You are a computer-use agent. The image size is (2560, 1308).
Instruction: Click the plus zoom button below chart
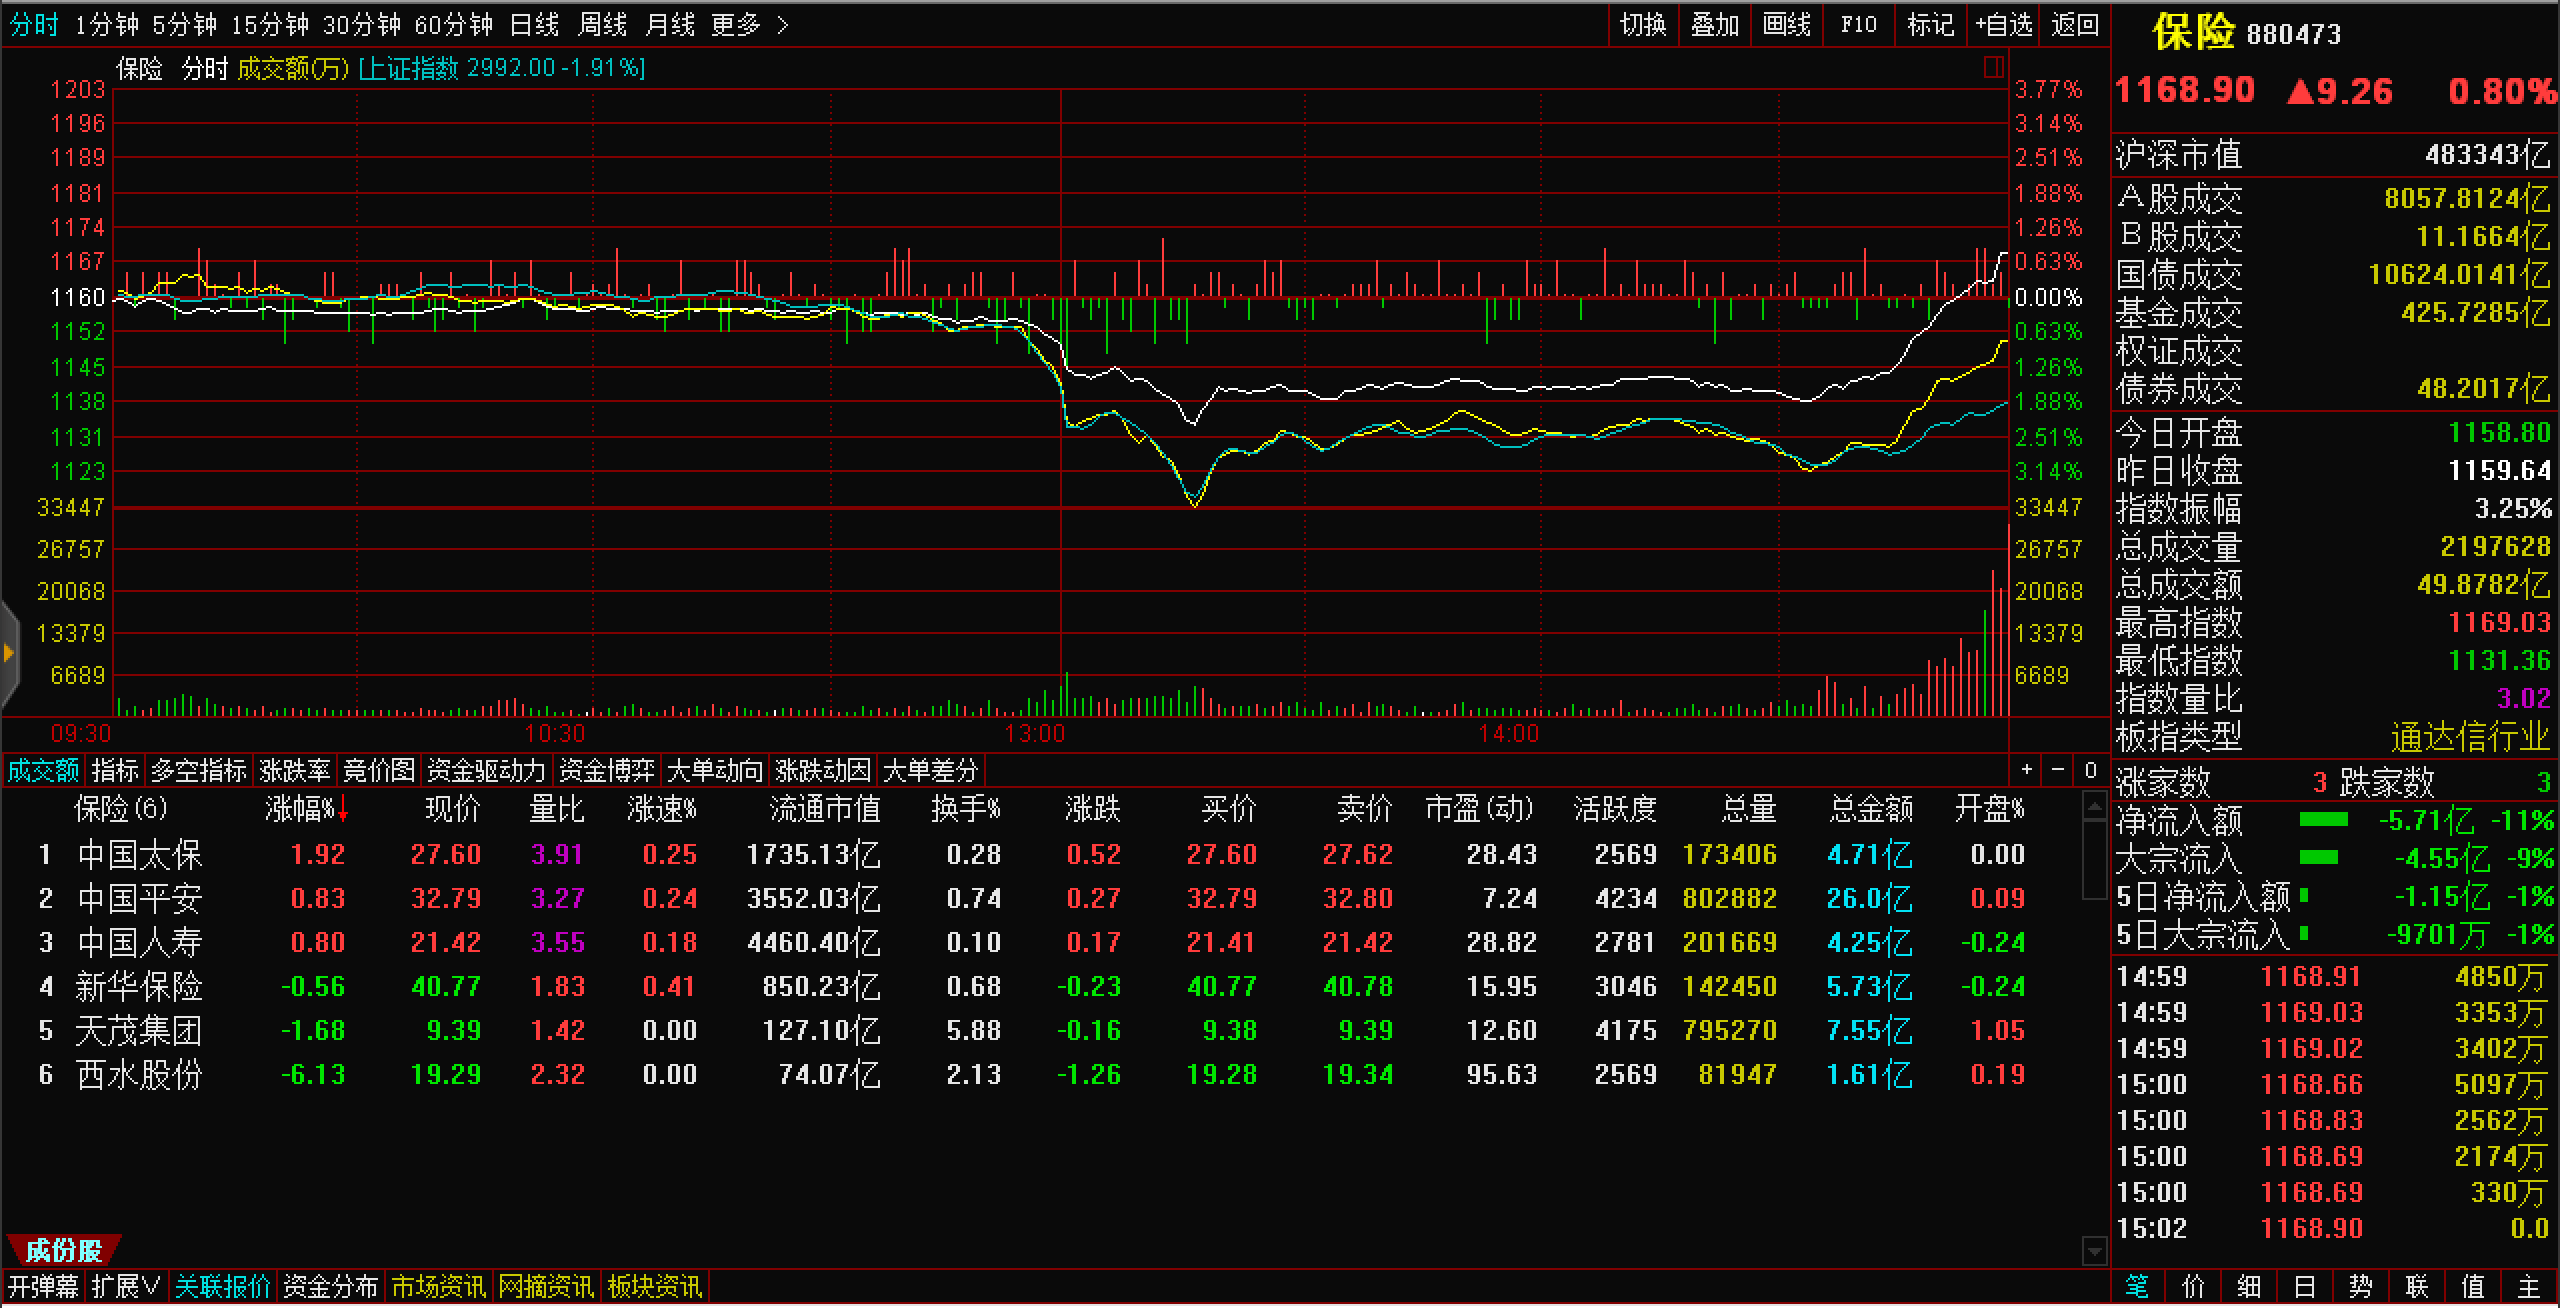tap(2027, 770)
